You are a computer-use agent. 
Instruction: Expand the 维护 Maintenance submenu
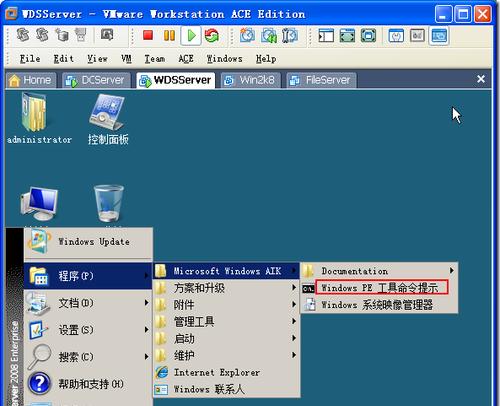226,355
